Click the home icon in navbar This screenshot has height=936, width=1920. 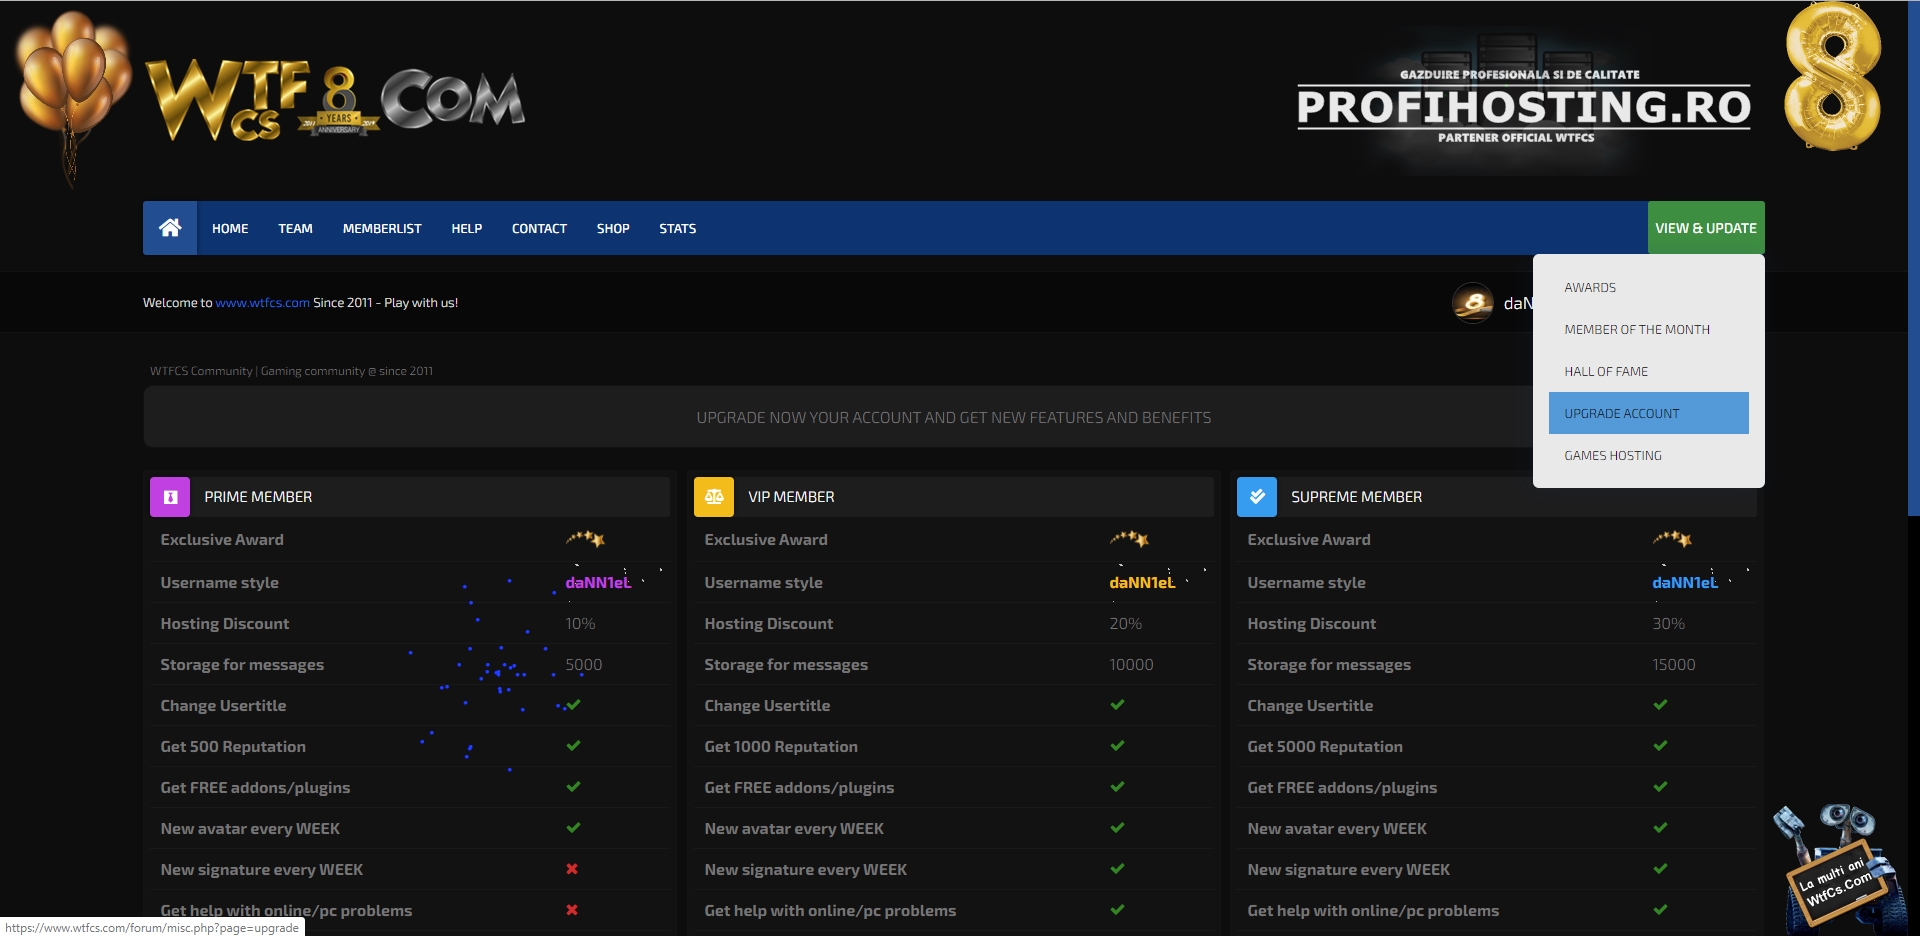[x=170, y=228]
